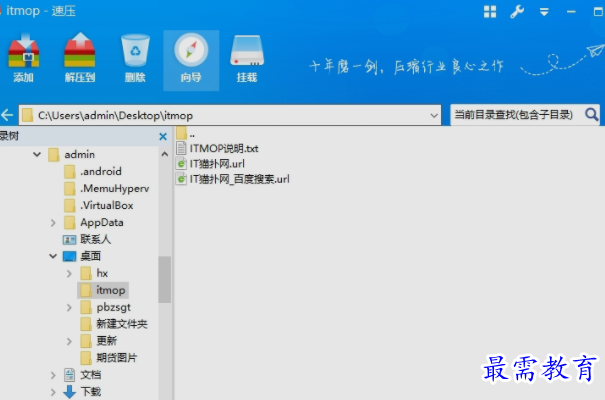
Task: Expand the 更新 folder node
Action: tap(69, 341)
